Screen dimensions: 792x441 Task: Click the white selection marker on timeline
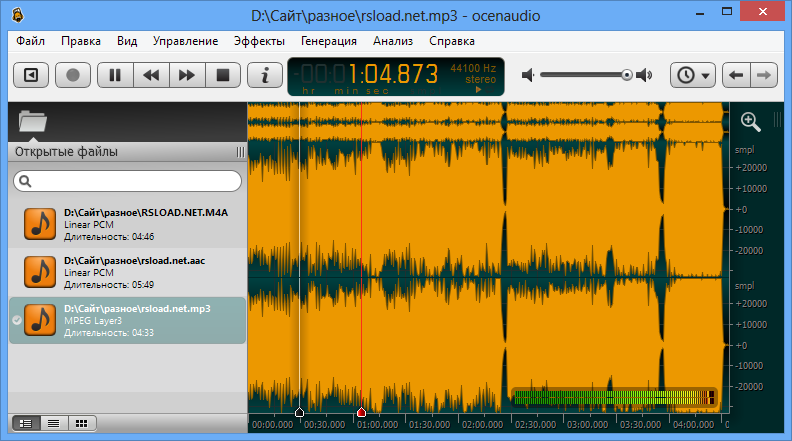point(299,412)
